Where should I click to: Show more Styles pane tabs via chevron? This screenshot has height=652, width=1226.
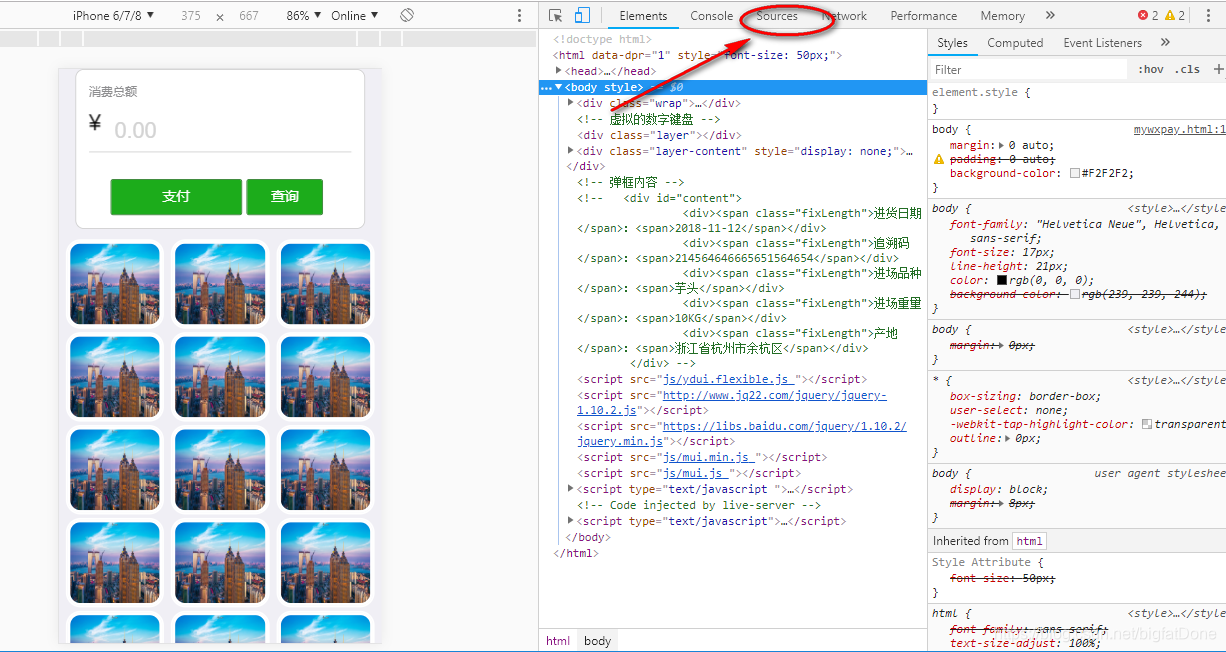click(x=1165, y=43)
